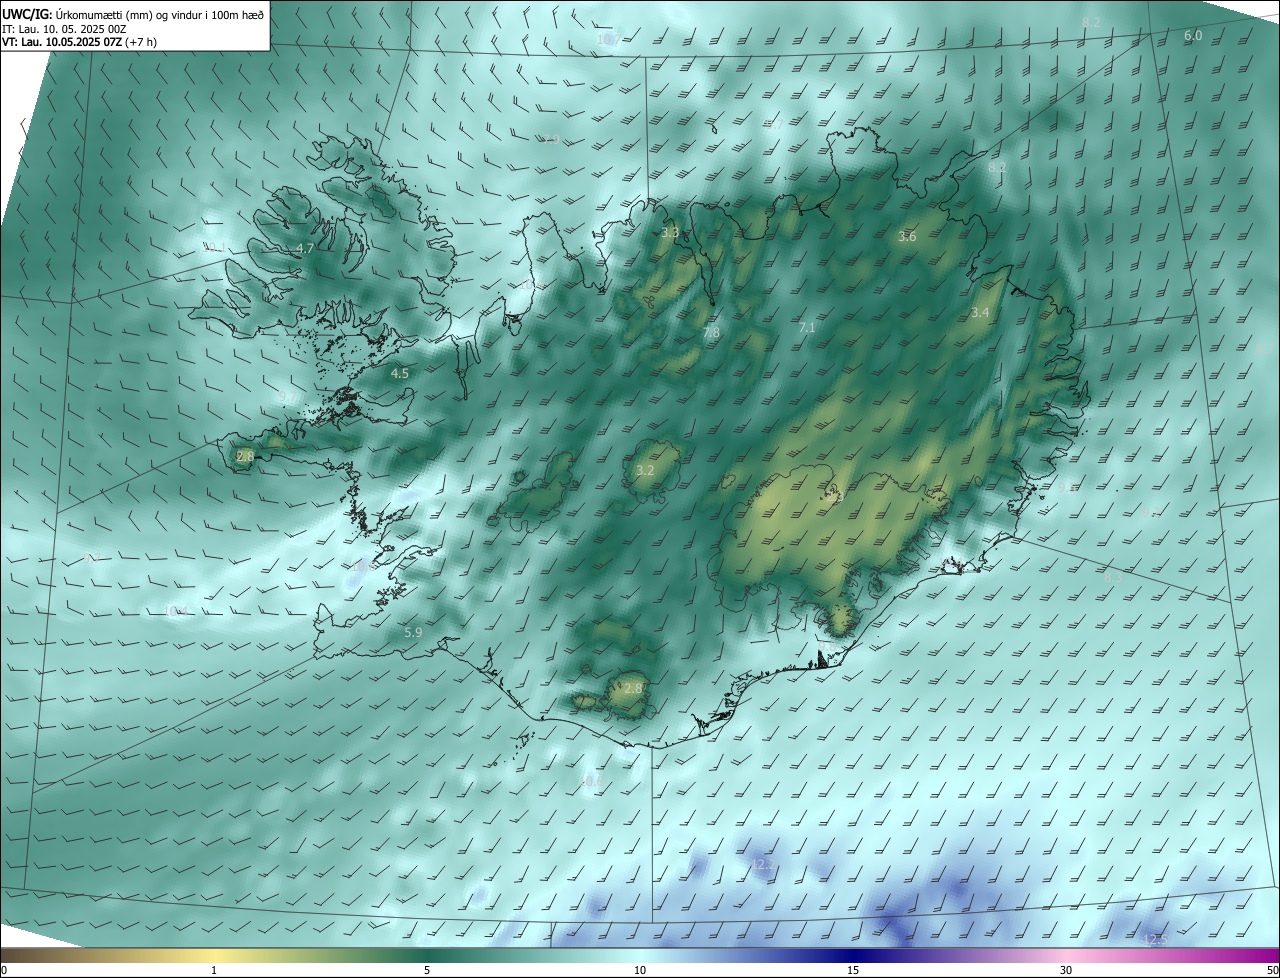Click the 7.8 value label on the map

tap(711, 332)
